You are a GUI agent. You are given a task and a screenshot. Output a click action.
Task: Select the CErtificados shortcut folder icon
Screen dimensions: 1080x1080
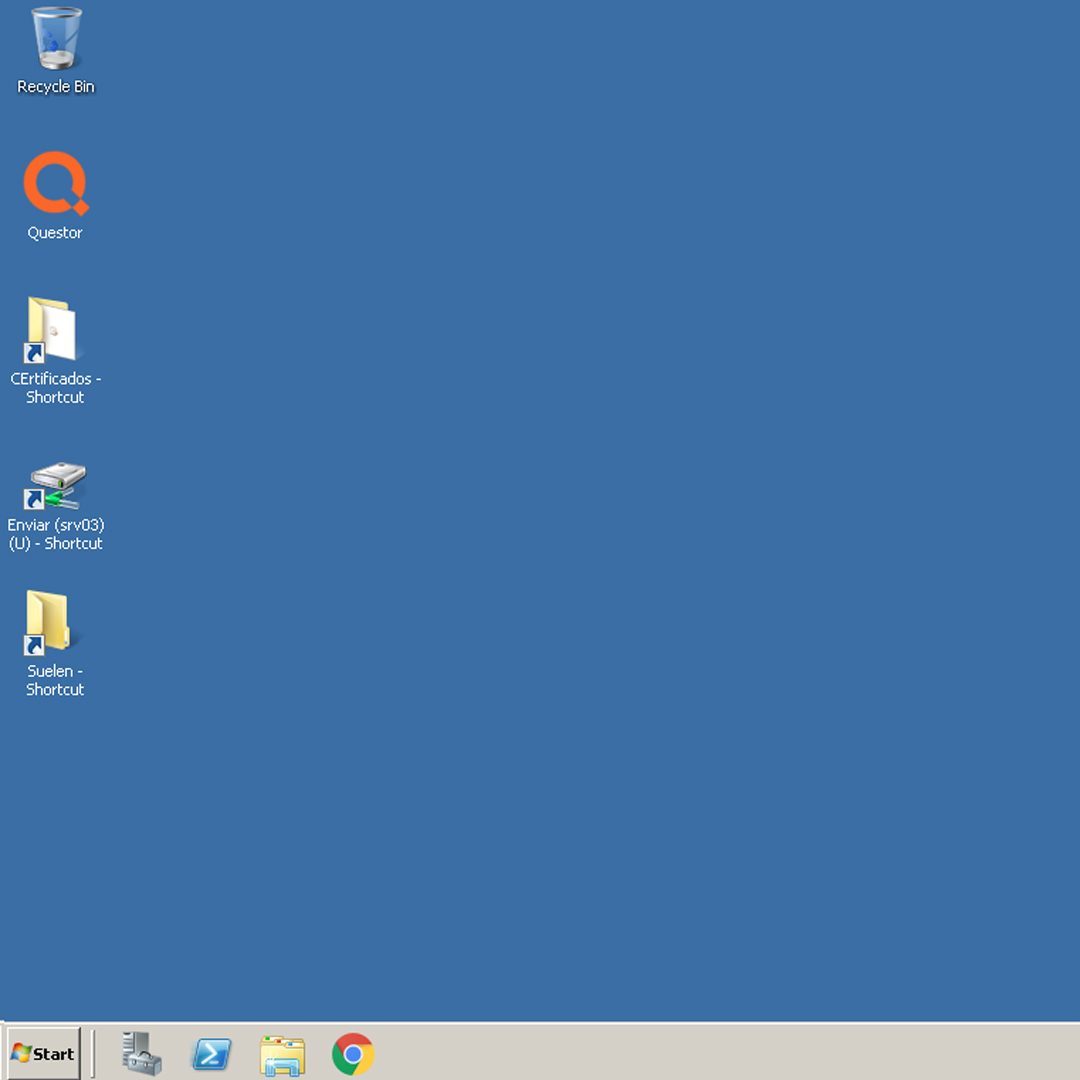pyautogui.click(x=52, y=329)
